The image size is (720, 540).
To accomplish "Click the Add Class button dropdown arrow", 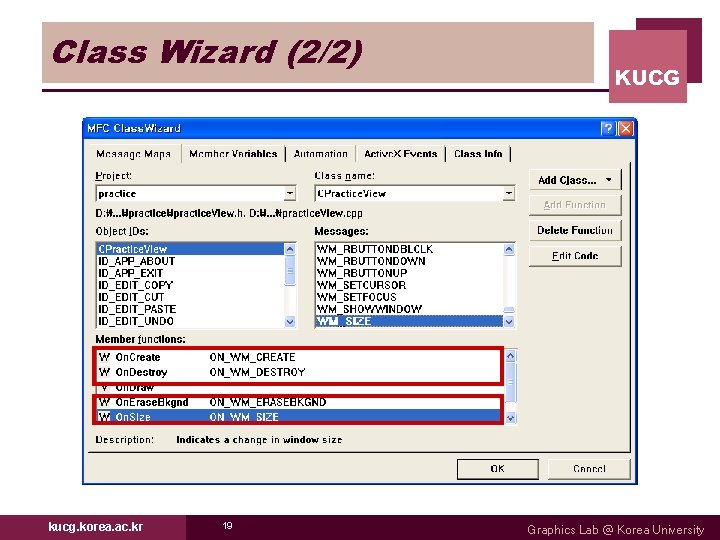I will point(608,180).
